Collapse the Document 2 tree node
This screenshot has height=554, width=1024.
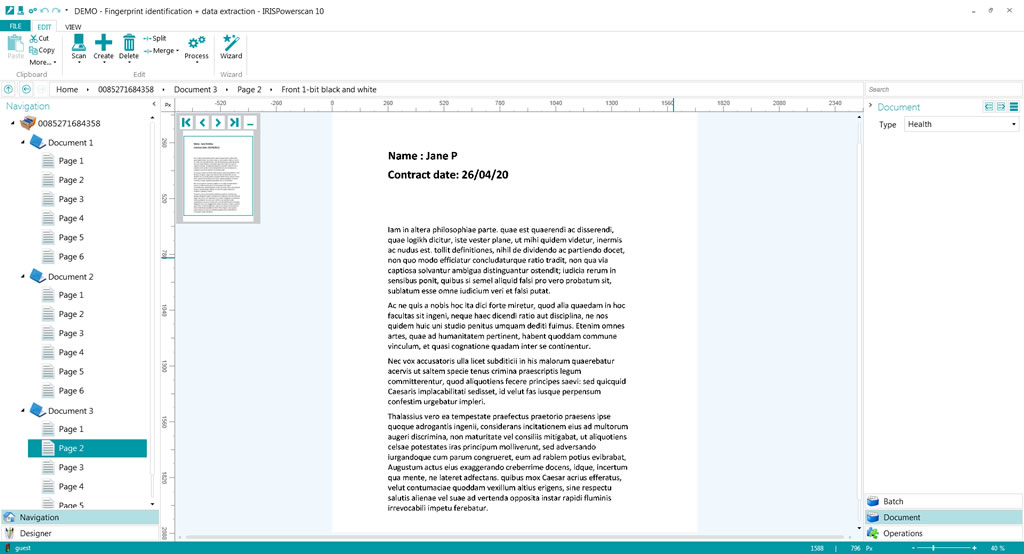point(23,277)
